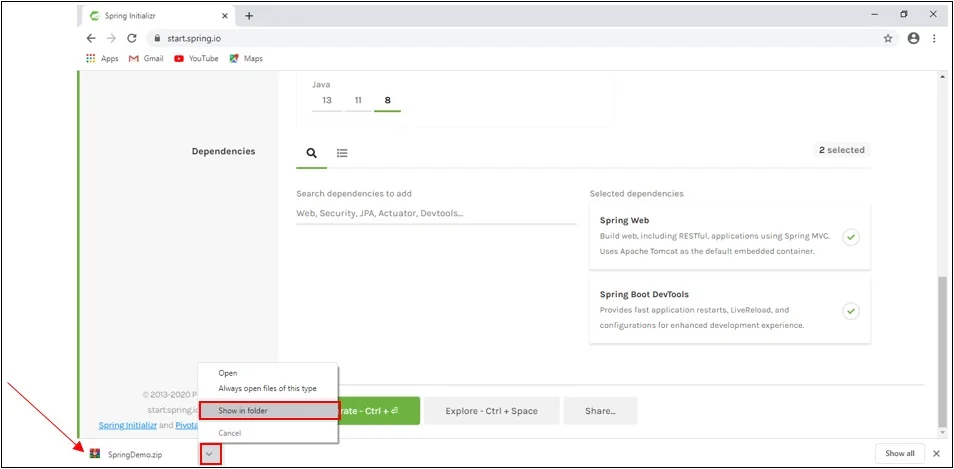
Task: Open the Spring Initializr footer link
Action: [128, 425]
